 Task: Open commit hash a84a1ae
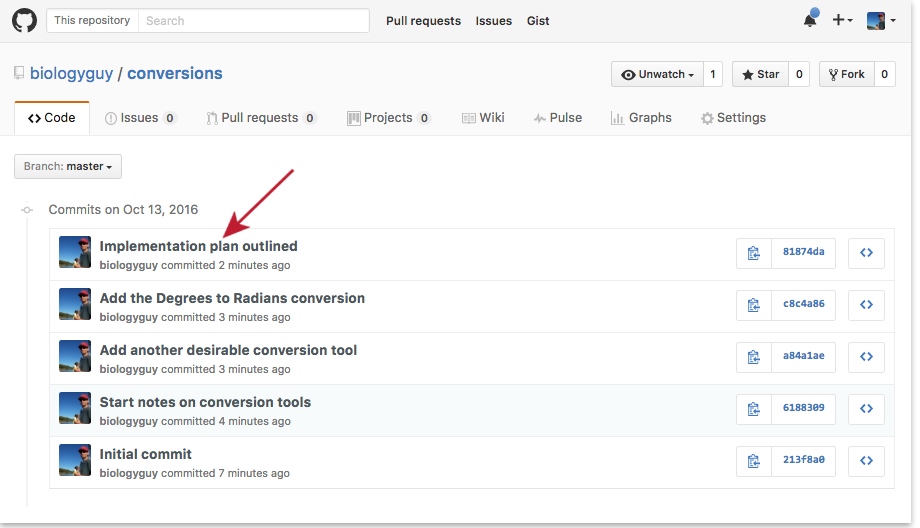(x=803, y=356)
